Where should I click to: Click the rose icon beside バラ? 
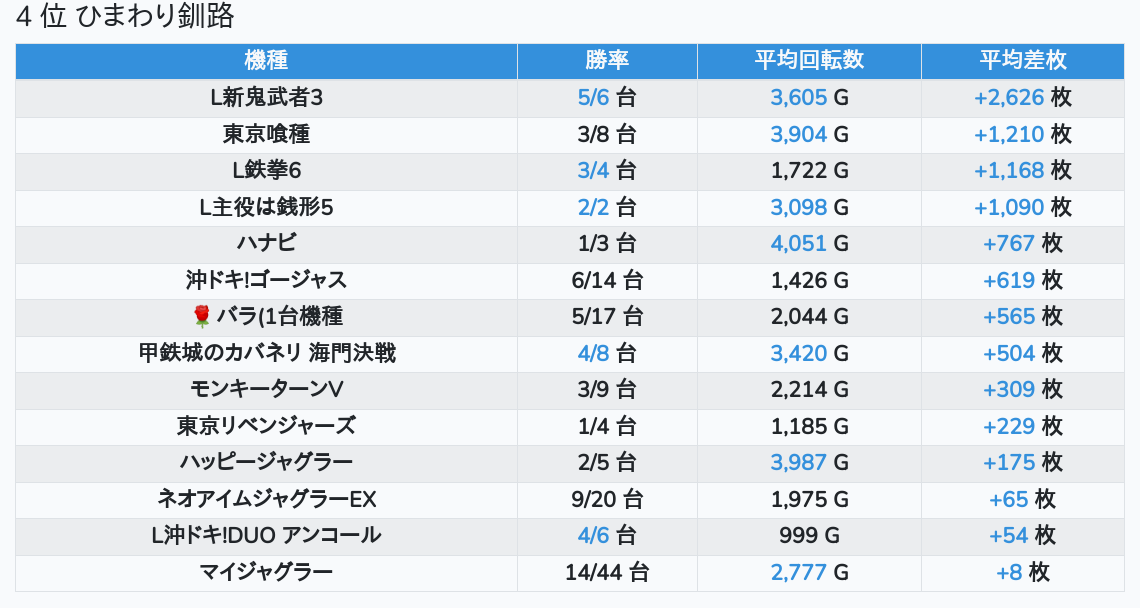[202, 317]
